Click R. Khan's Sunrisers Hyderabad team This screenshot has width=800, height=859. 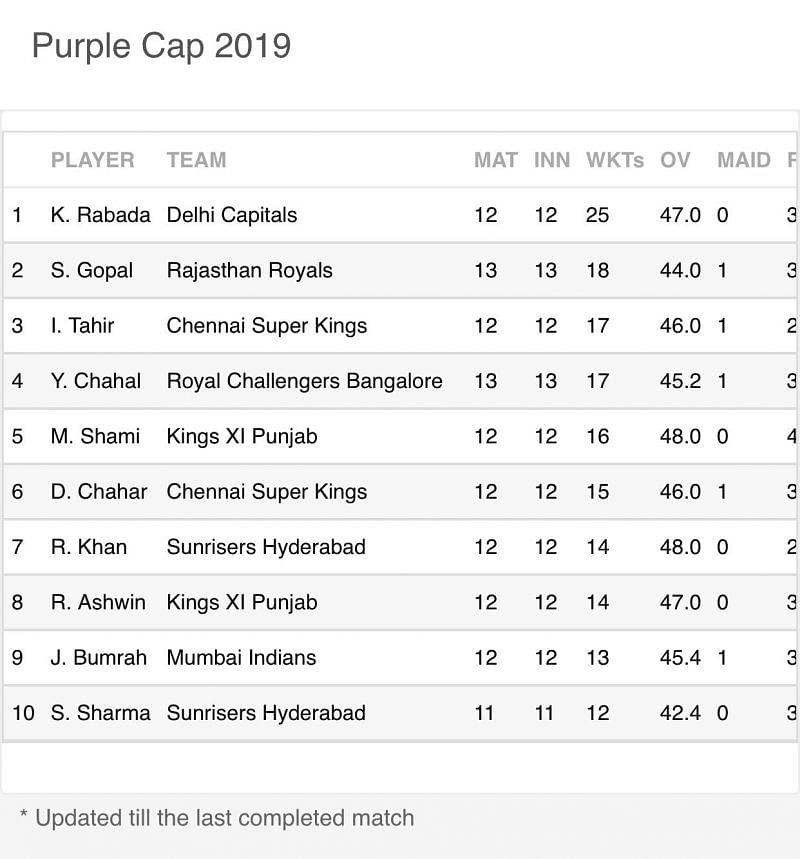(266, 547)
